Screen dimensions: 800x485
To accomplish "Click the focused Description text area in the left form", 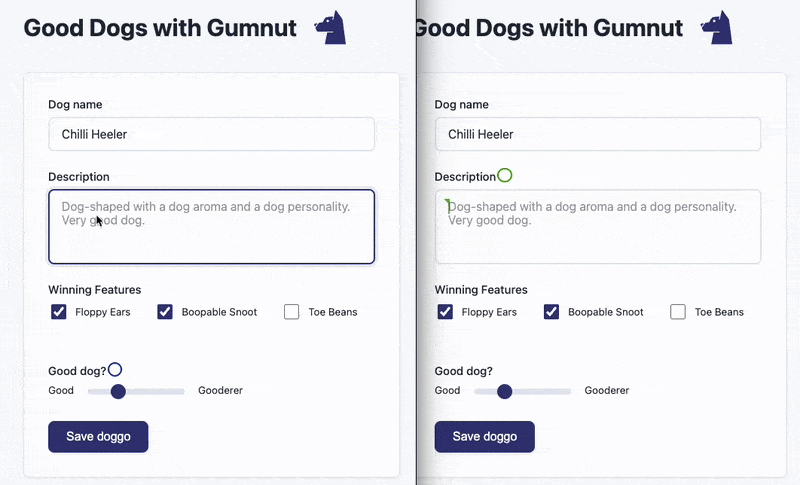I will [x=212, y=227].
